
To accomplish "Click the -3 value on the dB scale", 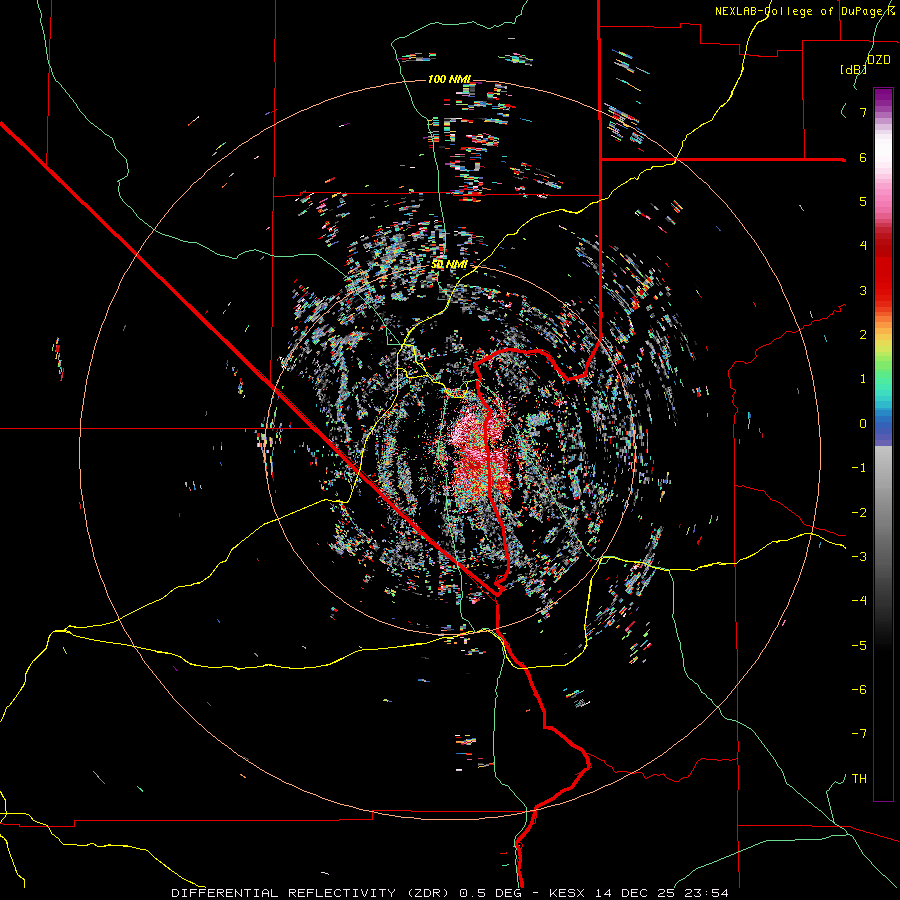I will pyautogui.click(x=859, y=557).
